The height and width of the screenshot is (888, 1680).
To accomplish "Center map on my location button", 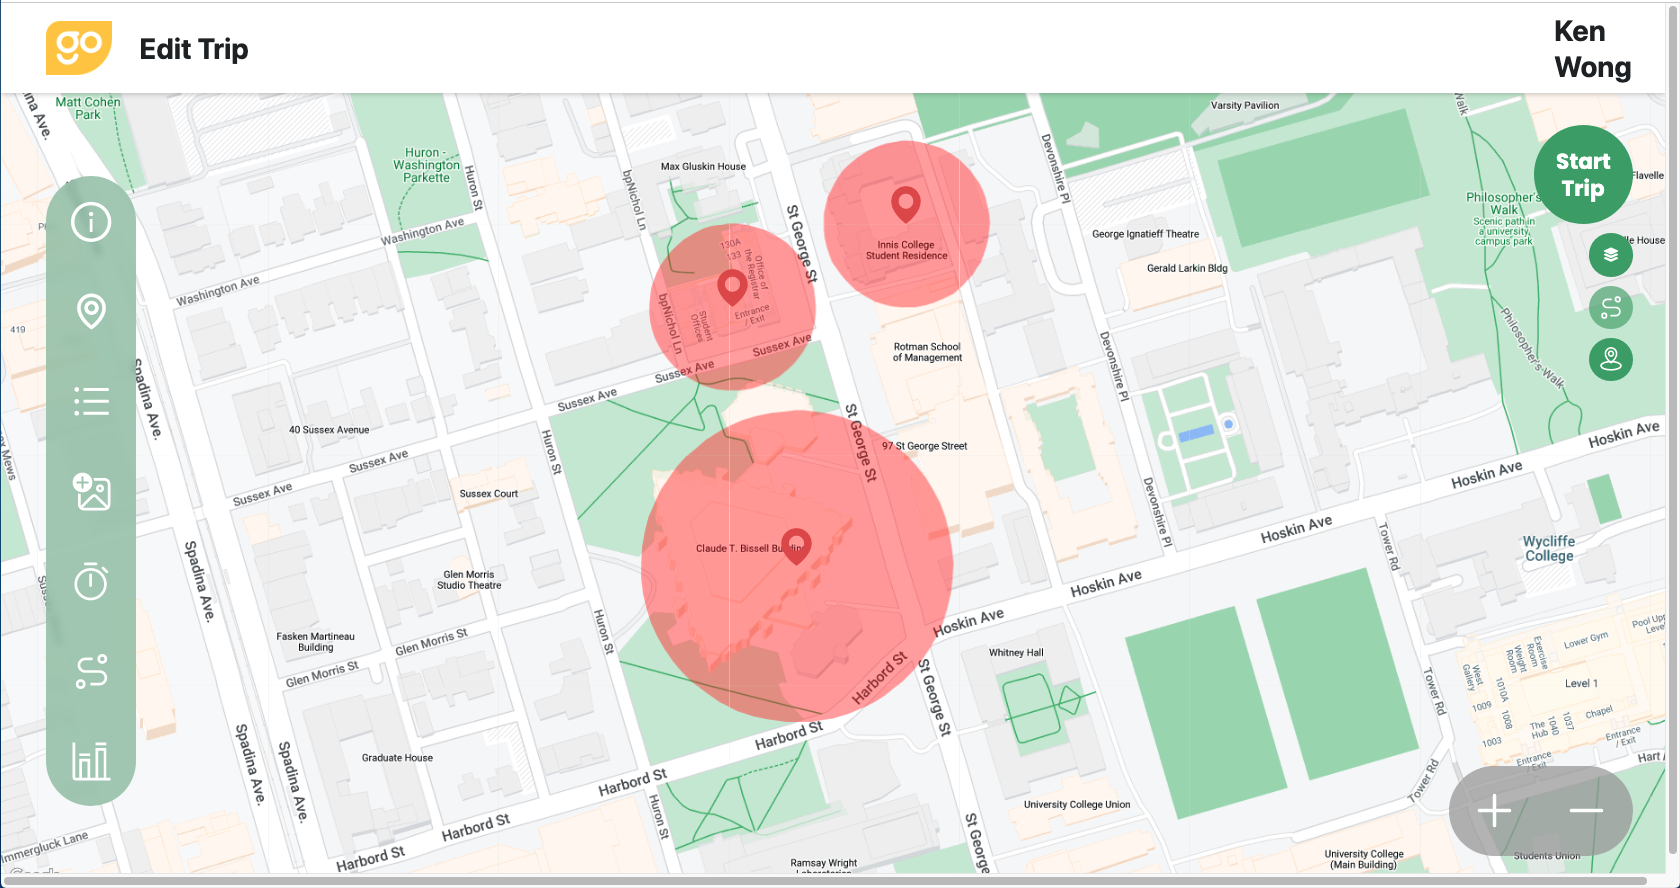I will (1610, 359).
